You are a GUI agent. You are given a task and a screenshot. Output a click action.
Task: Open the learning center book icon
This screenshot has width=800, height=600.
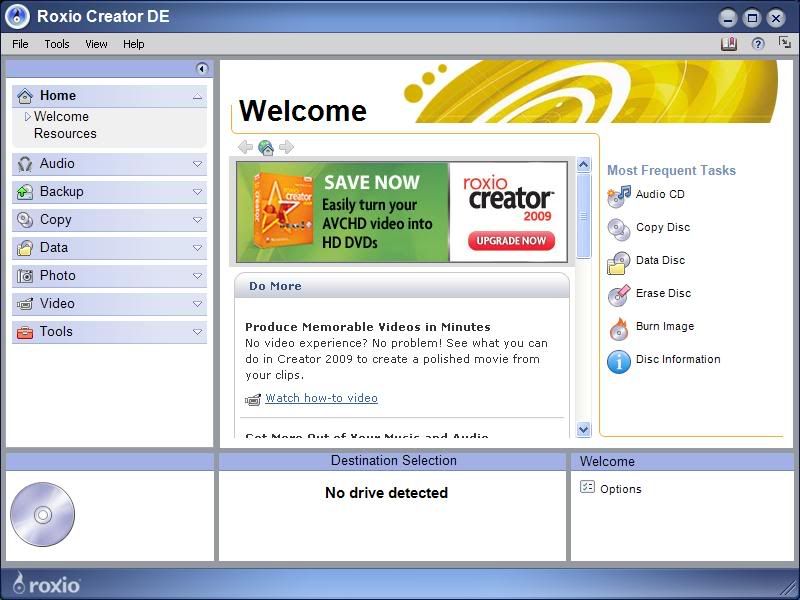point(729,44)
